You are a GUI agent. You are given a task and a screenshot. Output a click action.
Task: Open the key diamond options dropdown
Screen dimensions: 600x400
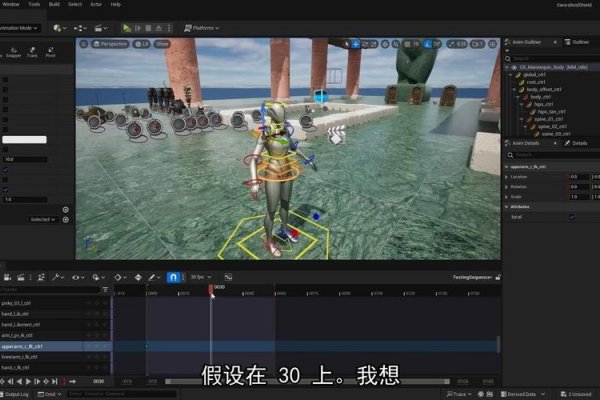tap(121, 278)
